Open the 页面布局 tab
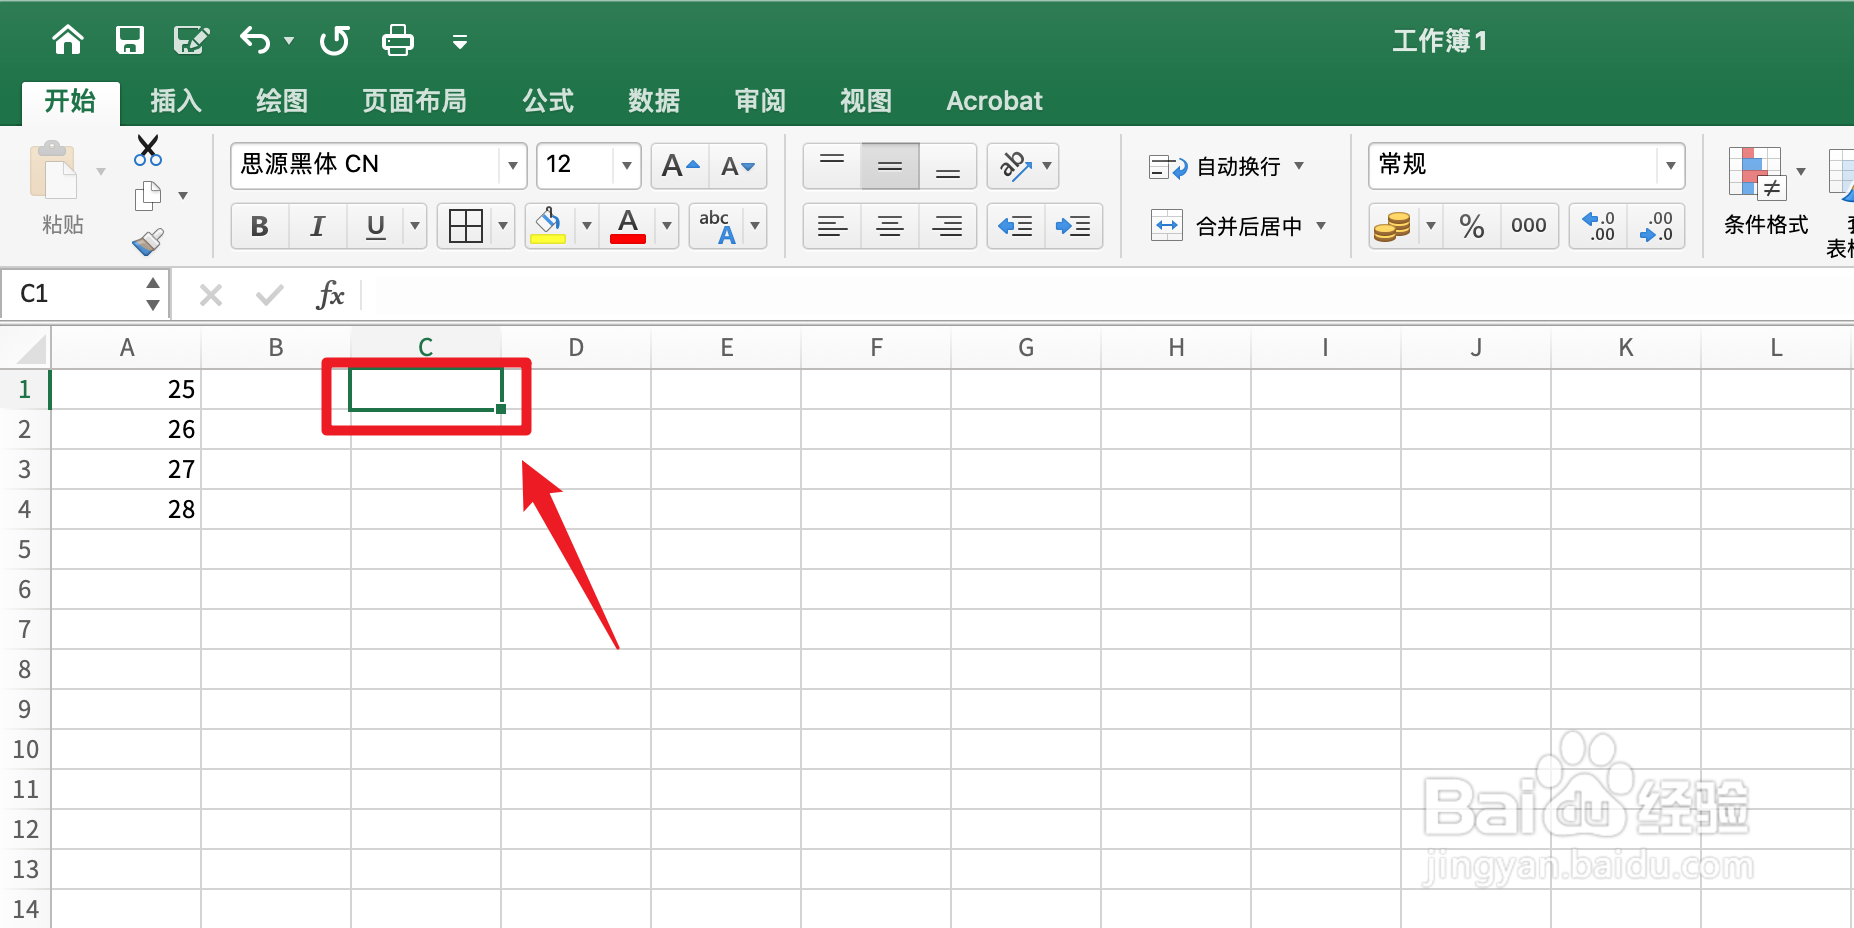The width and height of the screenshot is (1854, 928). pos(414,101)
